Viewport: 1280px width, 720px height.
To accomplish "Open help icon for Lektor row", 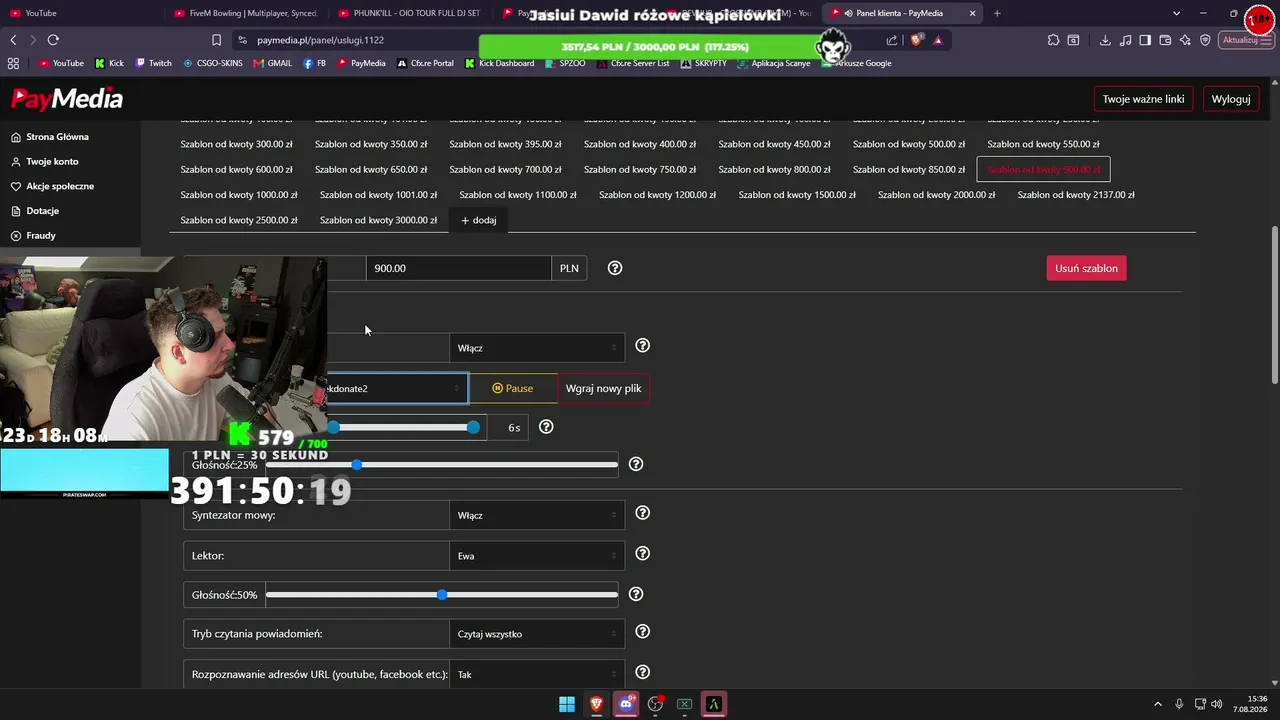I will pyautogui.click(x=643, y=554).
